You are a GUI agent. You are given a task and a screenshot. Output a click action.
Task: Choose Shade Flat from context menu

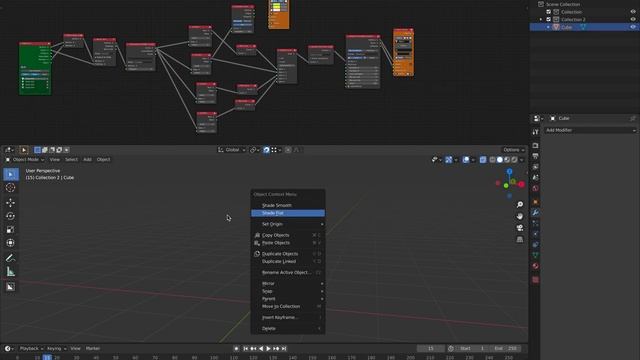288,213
